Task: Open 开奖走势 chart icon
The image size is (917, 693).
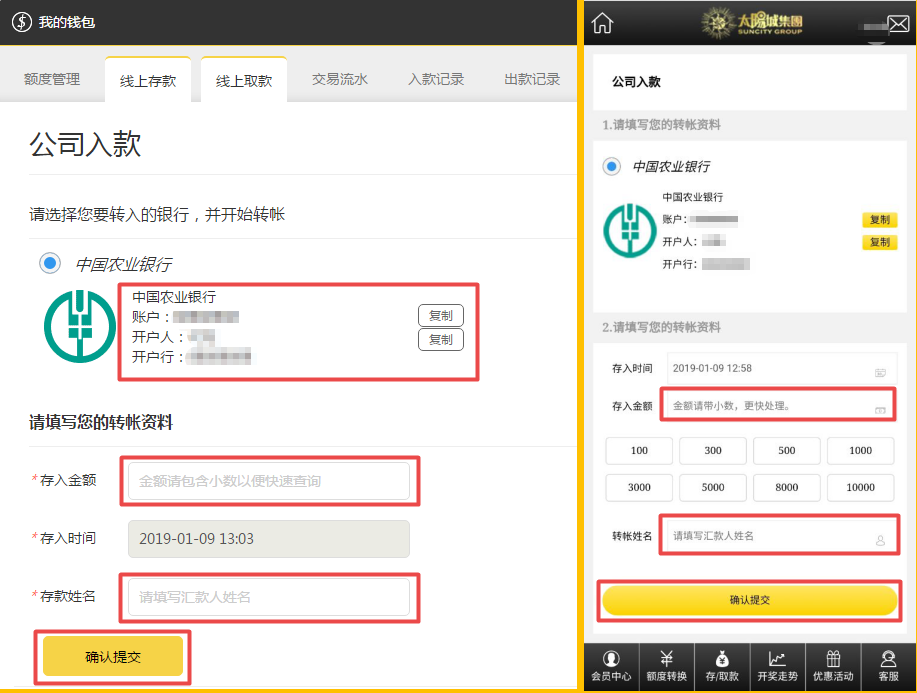Action: tap(777, 667)
